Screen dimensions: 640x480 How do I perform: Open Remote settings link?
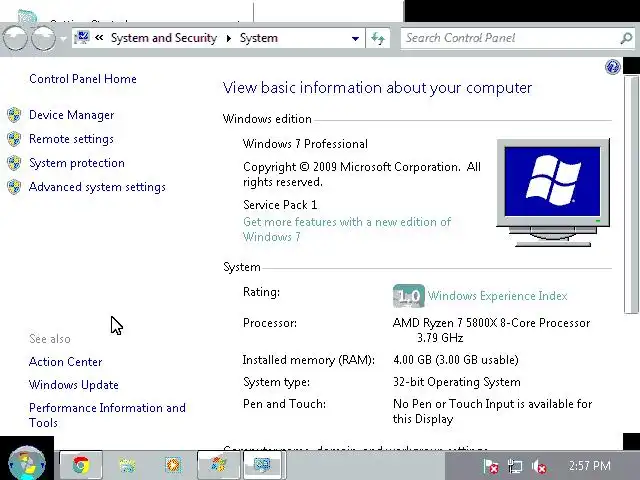71,139
